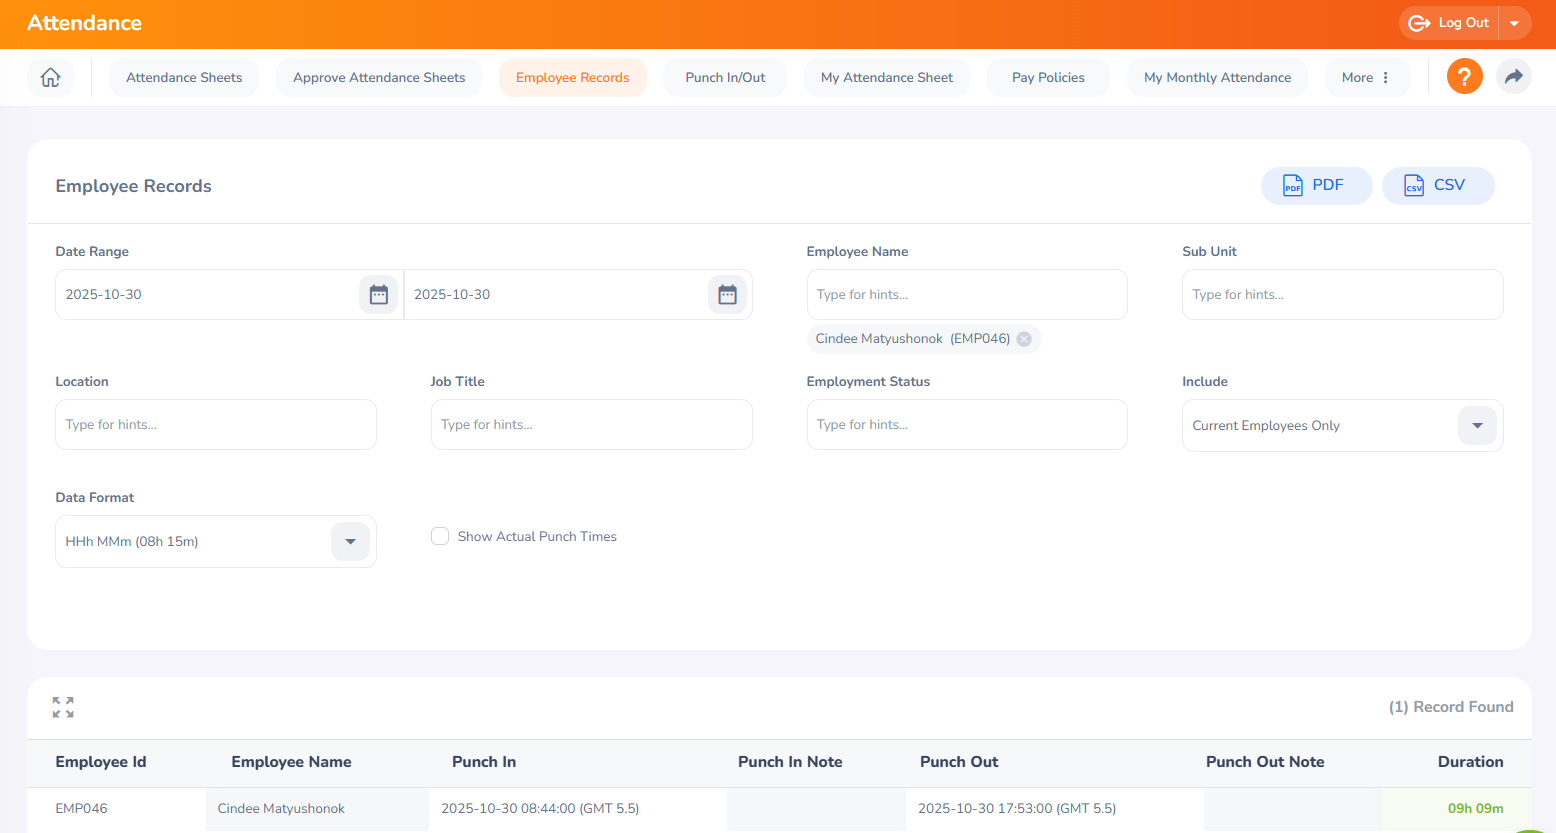
Task: Expand the Include dropdown arrow
Action: click(1477, 426)
